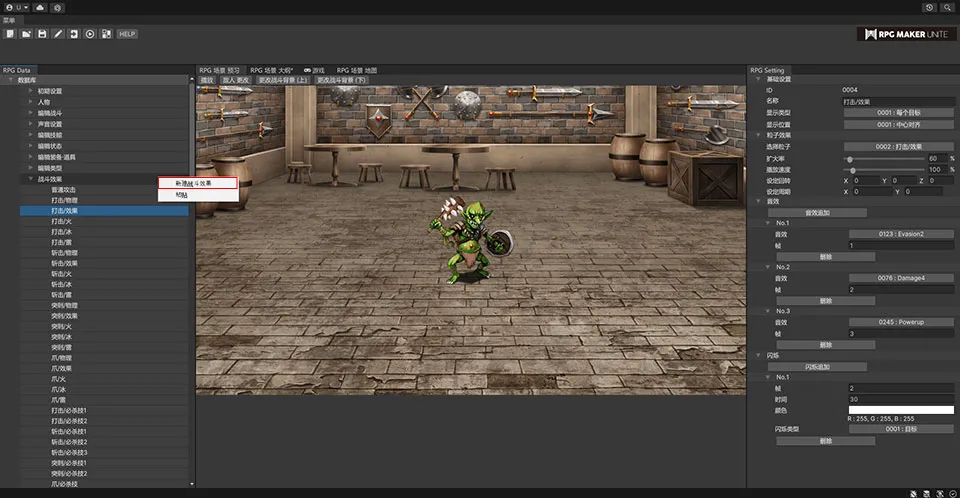
Task: Expand the 声音设置 tree node
Action: click(31, 124)
